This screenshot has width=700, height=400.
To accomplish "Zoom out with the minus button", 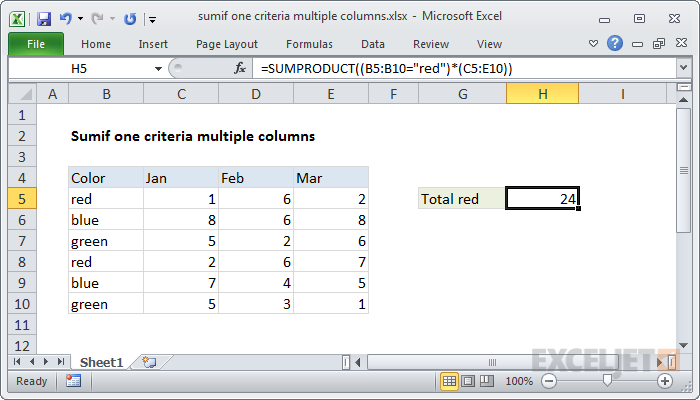I will click(549, 381).
